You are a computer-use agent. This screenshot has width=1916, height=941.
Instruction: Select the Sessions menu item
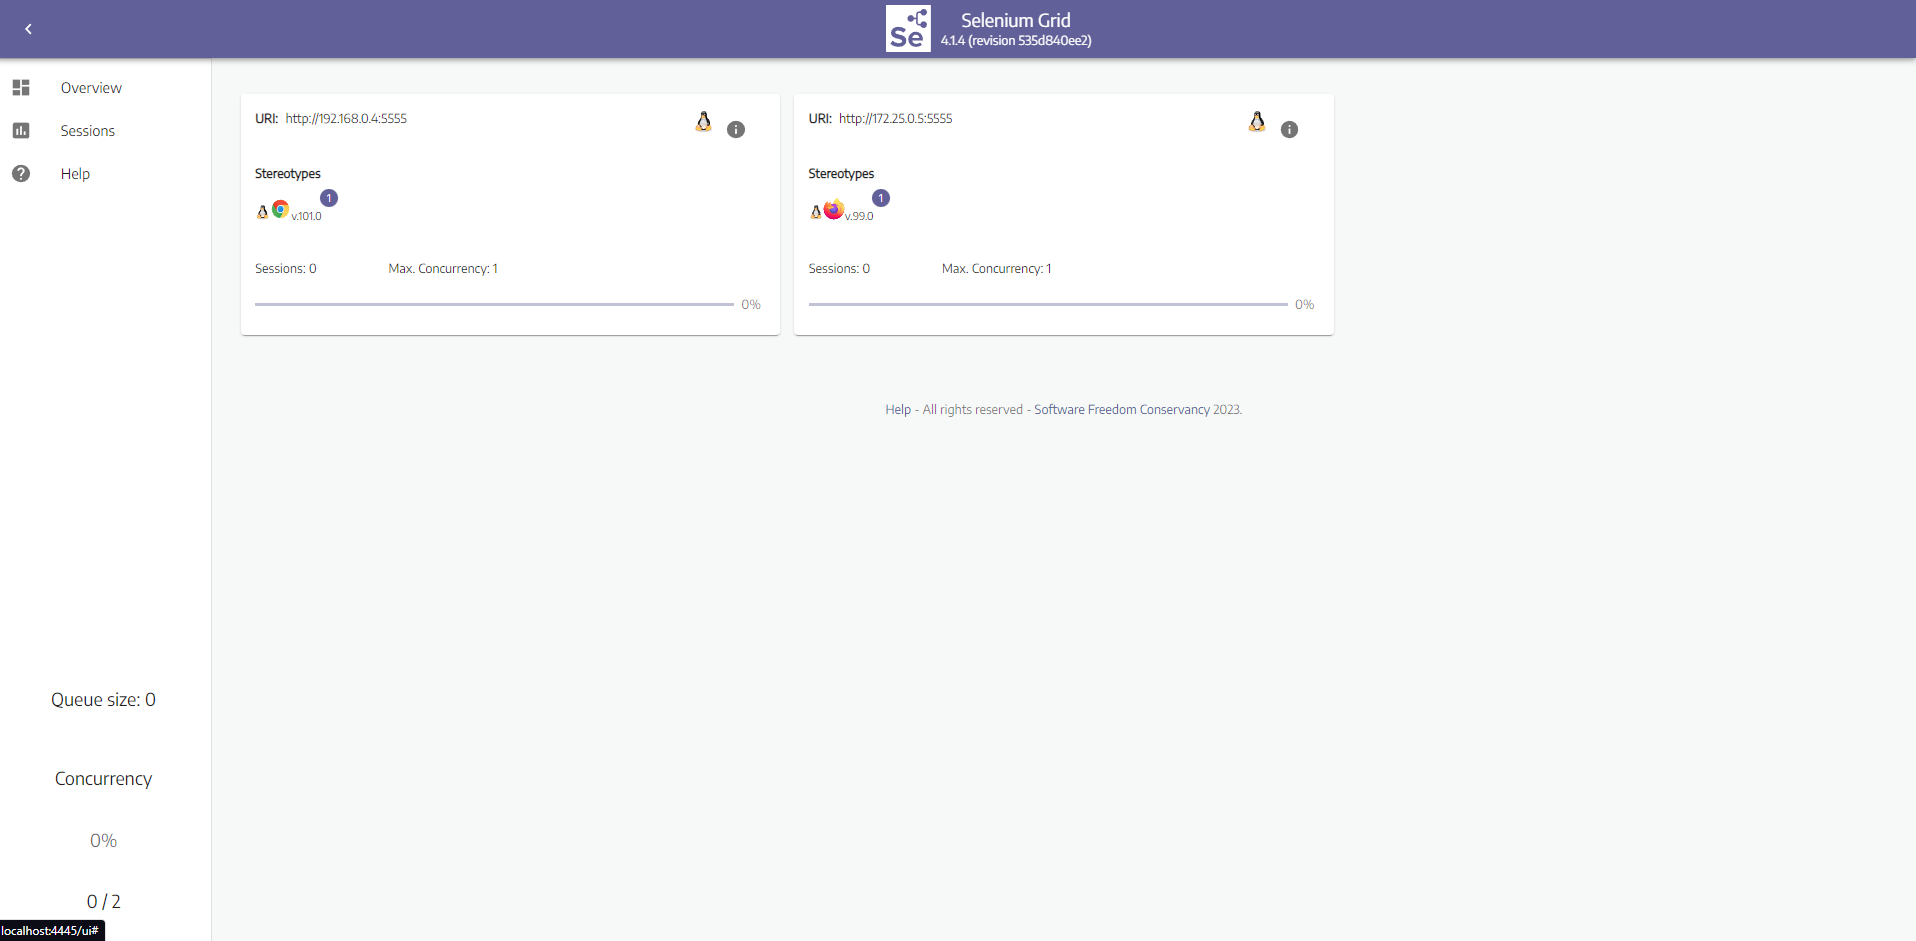(88, 131)
